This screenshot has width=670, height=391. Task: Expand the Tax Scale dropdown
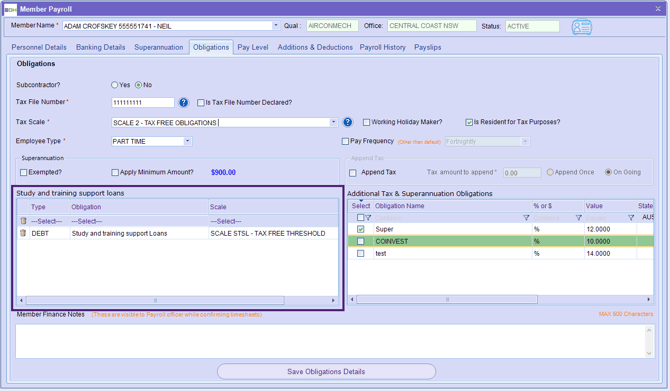tap(333, 122)
